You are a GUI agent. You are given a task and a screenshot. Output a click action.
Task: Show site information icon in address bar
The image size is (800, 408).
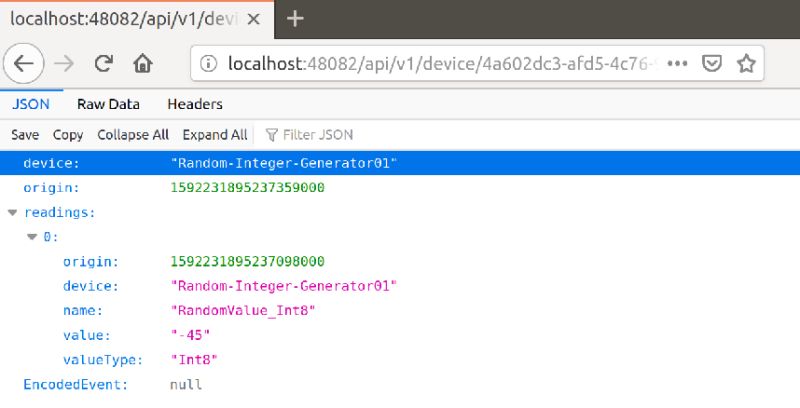coord(208,64)
